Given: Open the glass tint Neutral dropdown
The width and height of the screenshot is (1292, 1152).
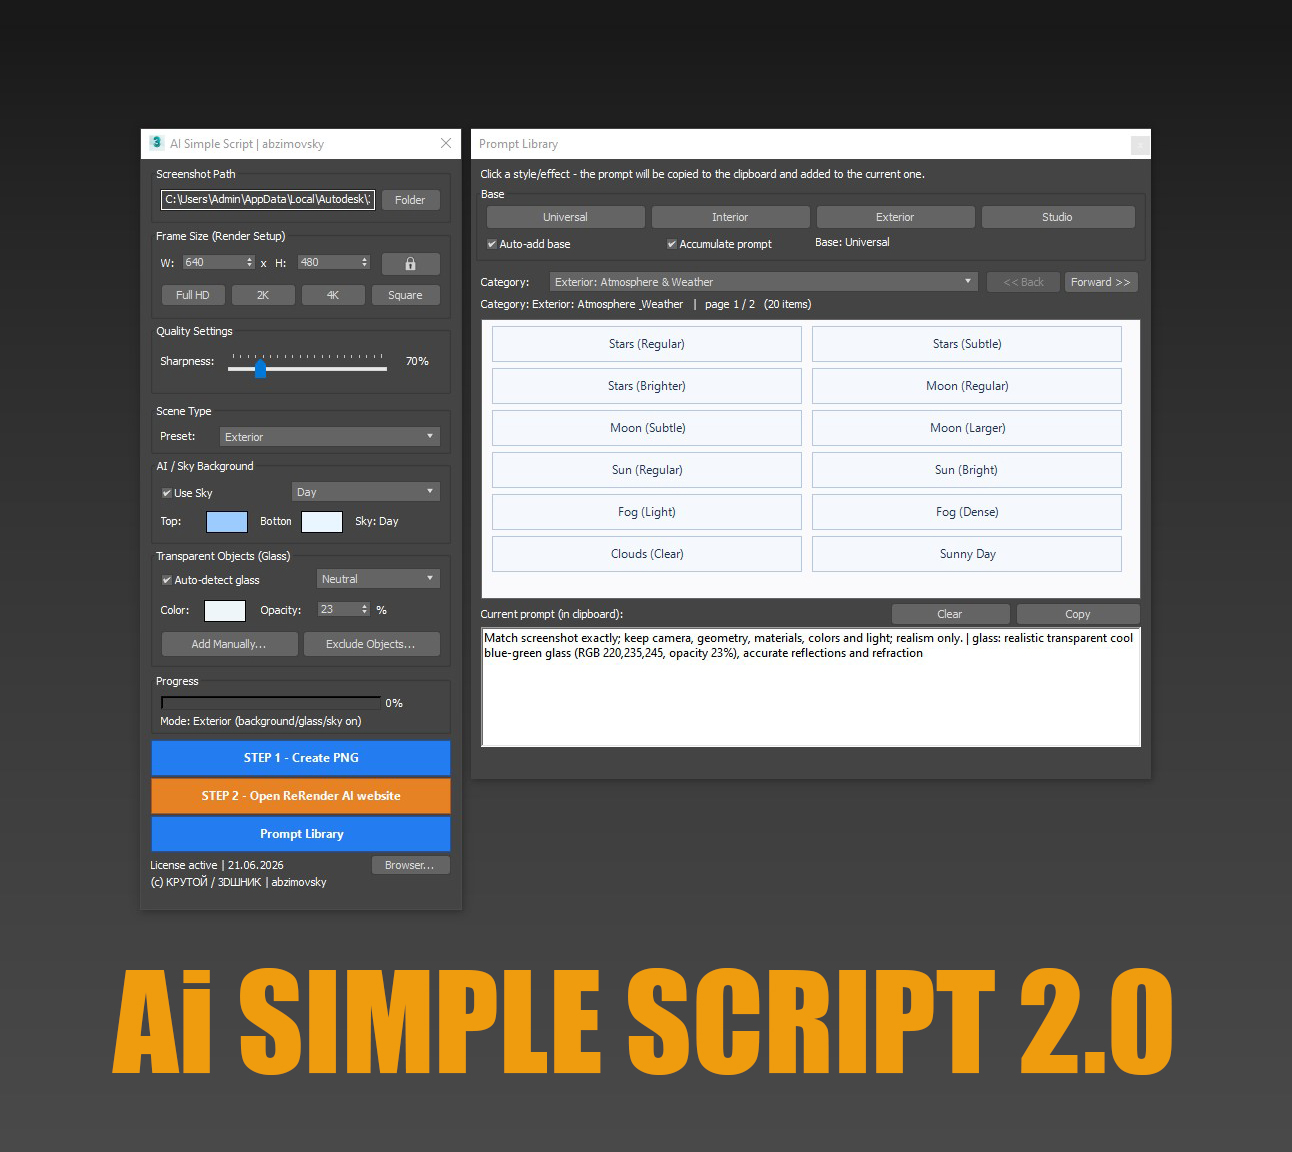Looking at the screenshot, I should coord(378,579).
